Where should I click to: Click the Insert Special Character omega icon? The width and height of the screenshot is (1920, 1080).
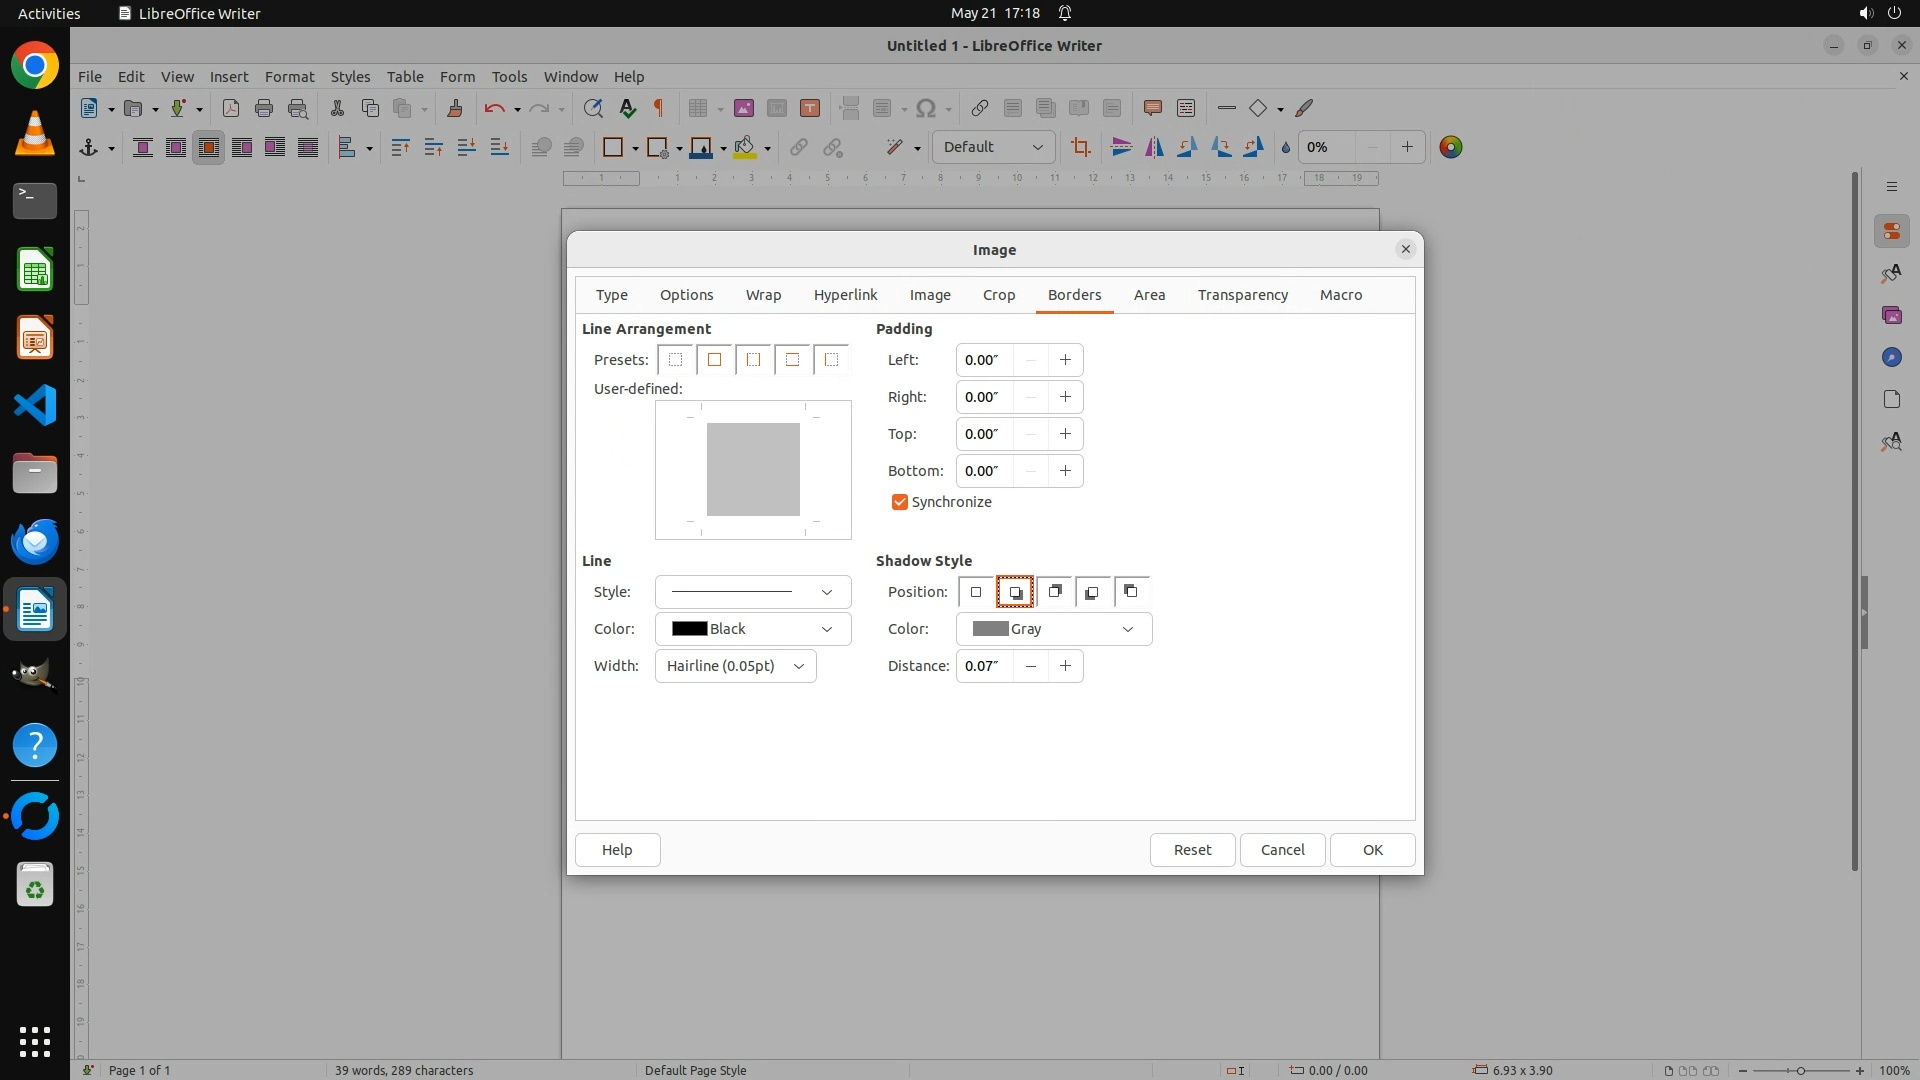pos(926,109)
